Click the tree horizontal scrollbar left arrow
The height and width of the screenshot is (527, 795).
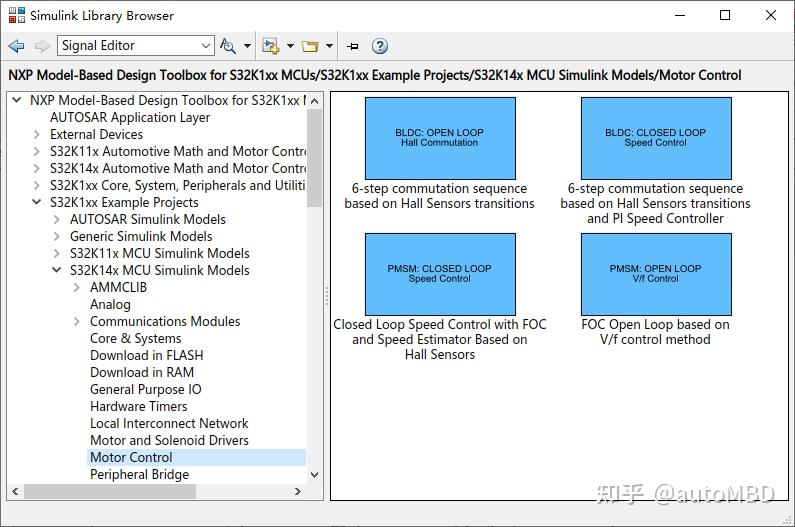pyautogui.click(x=15, y=491)
